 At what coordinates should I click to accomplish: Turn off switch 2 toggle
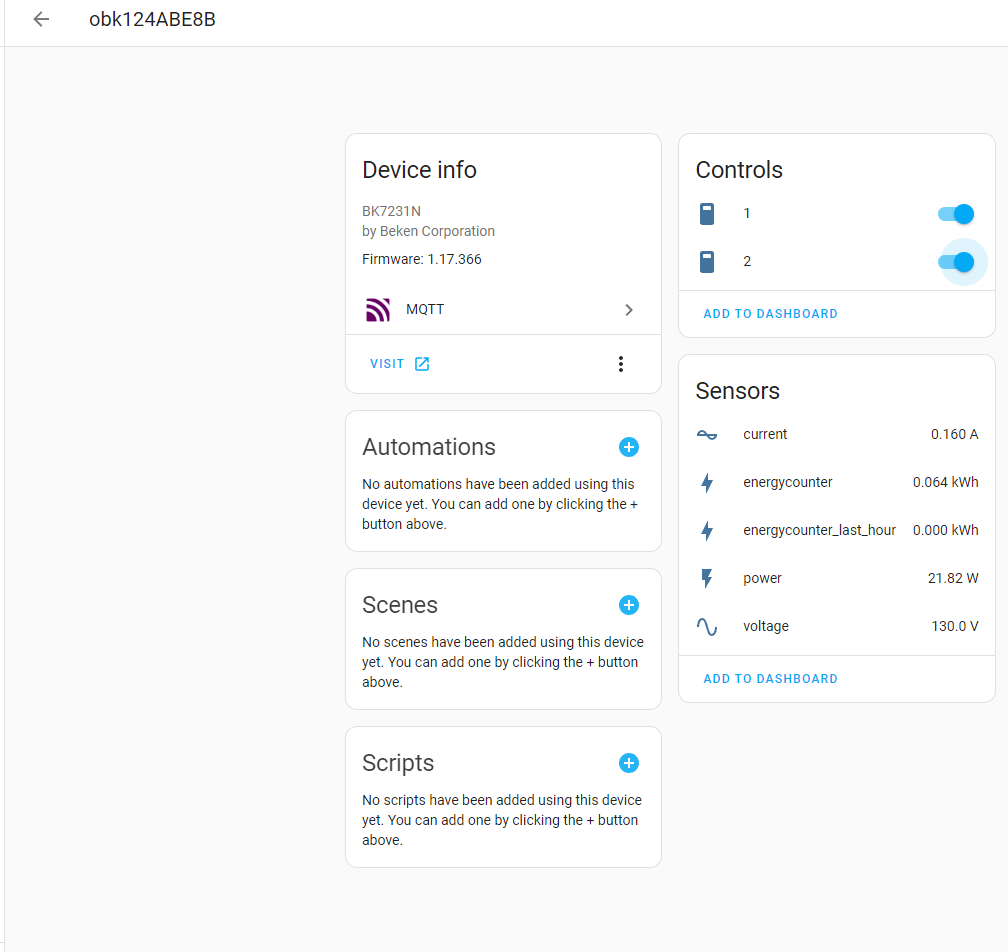pyautogui.click(x=956, y=262)
